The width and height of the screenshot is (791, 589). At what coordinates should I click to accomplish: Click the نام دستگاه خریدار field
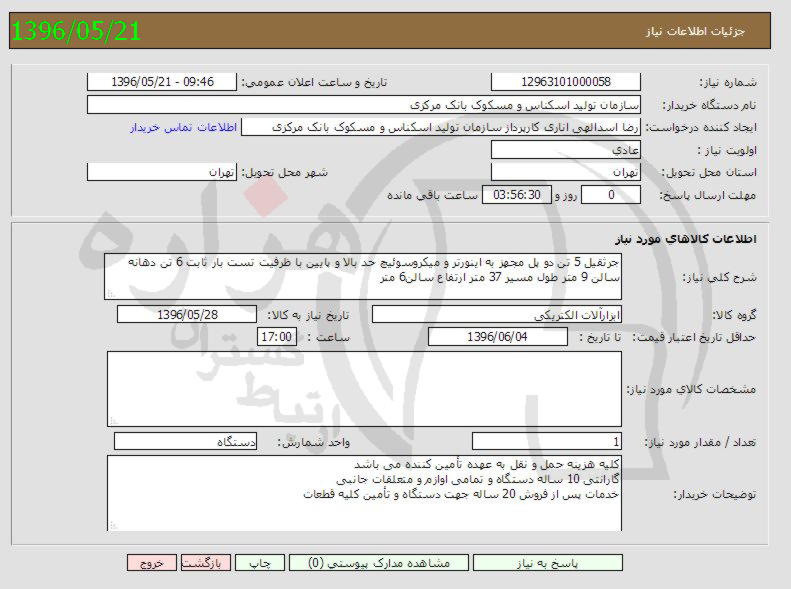tap(364, 105)
